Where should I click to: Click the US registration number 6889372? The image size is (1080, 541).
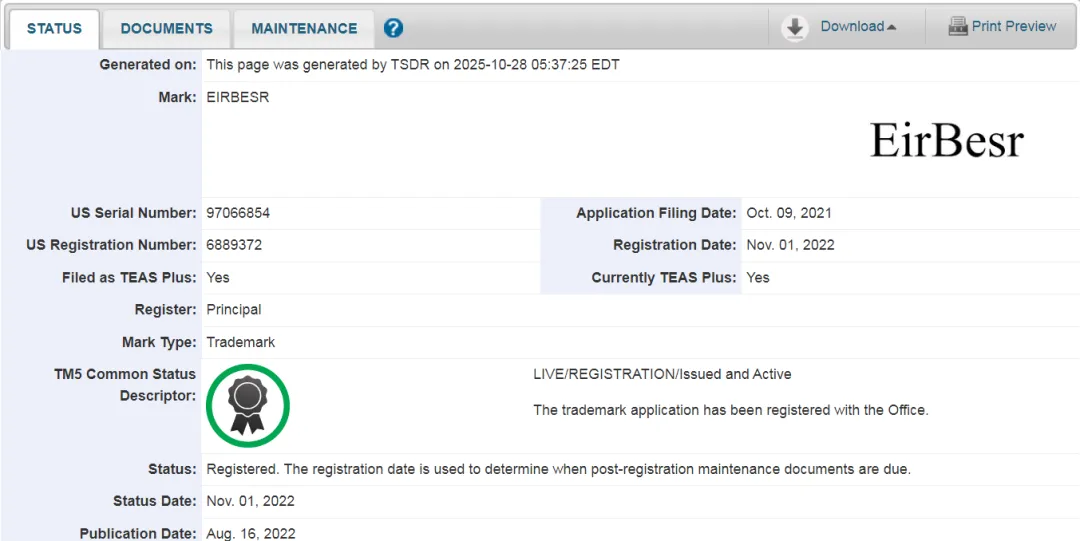click(x=234, y=245)
